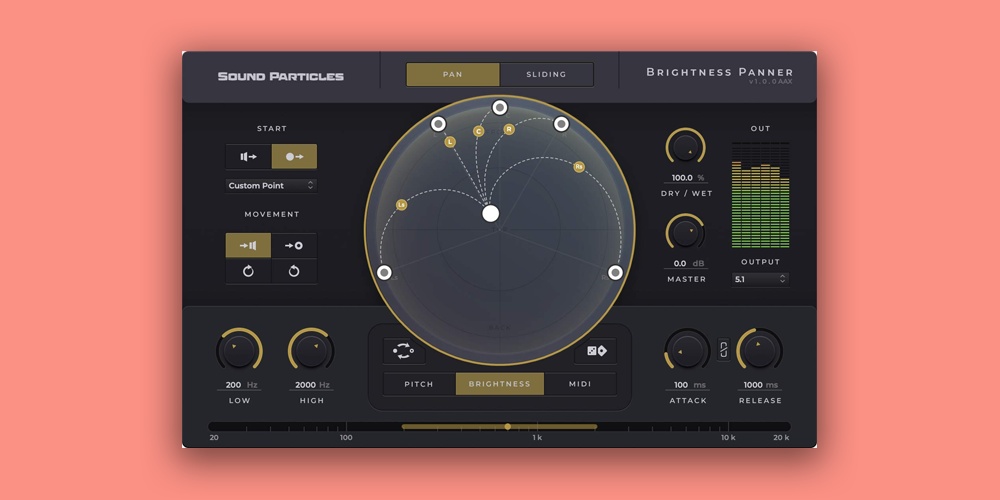This screenshot has width=1000, height=500.
Task: Click the white center point in the panner
Action: (x=490, y=213)
